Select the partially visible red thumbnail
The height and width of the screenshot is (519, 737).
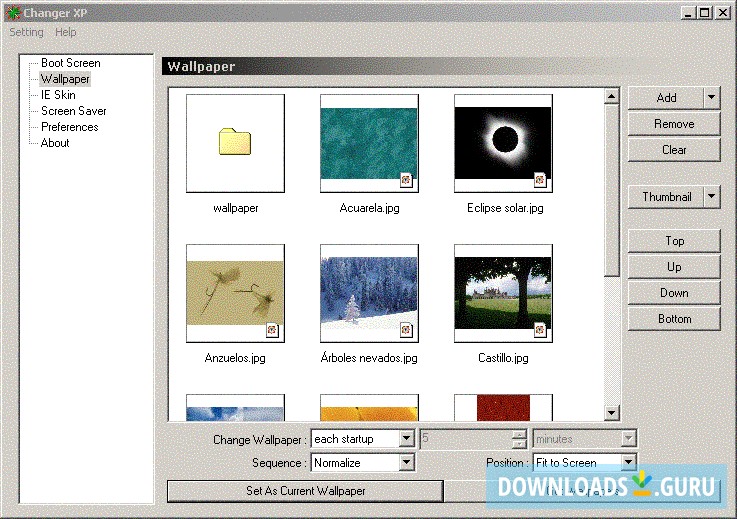tap(503, 408)
